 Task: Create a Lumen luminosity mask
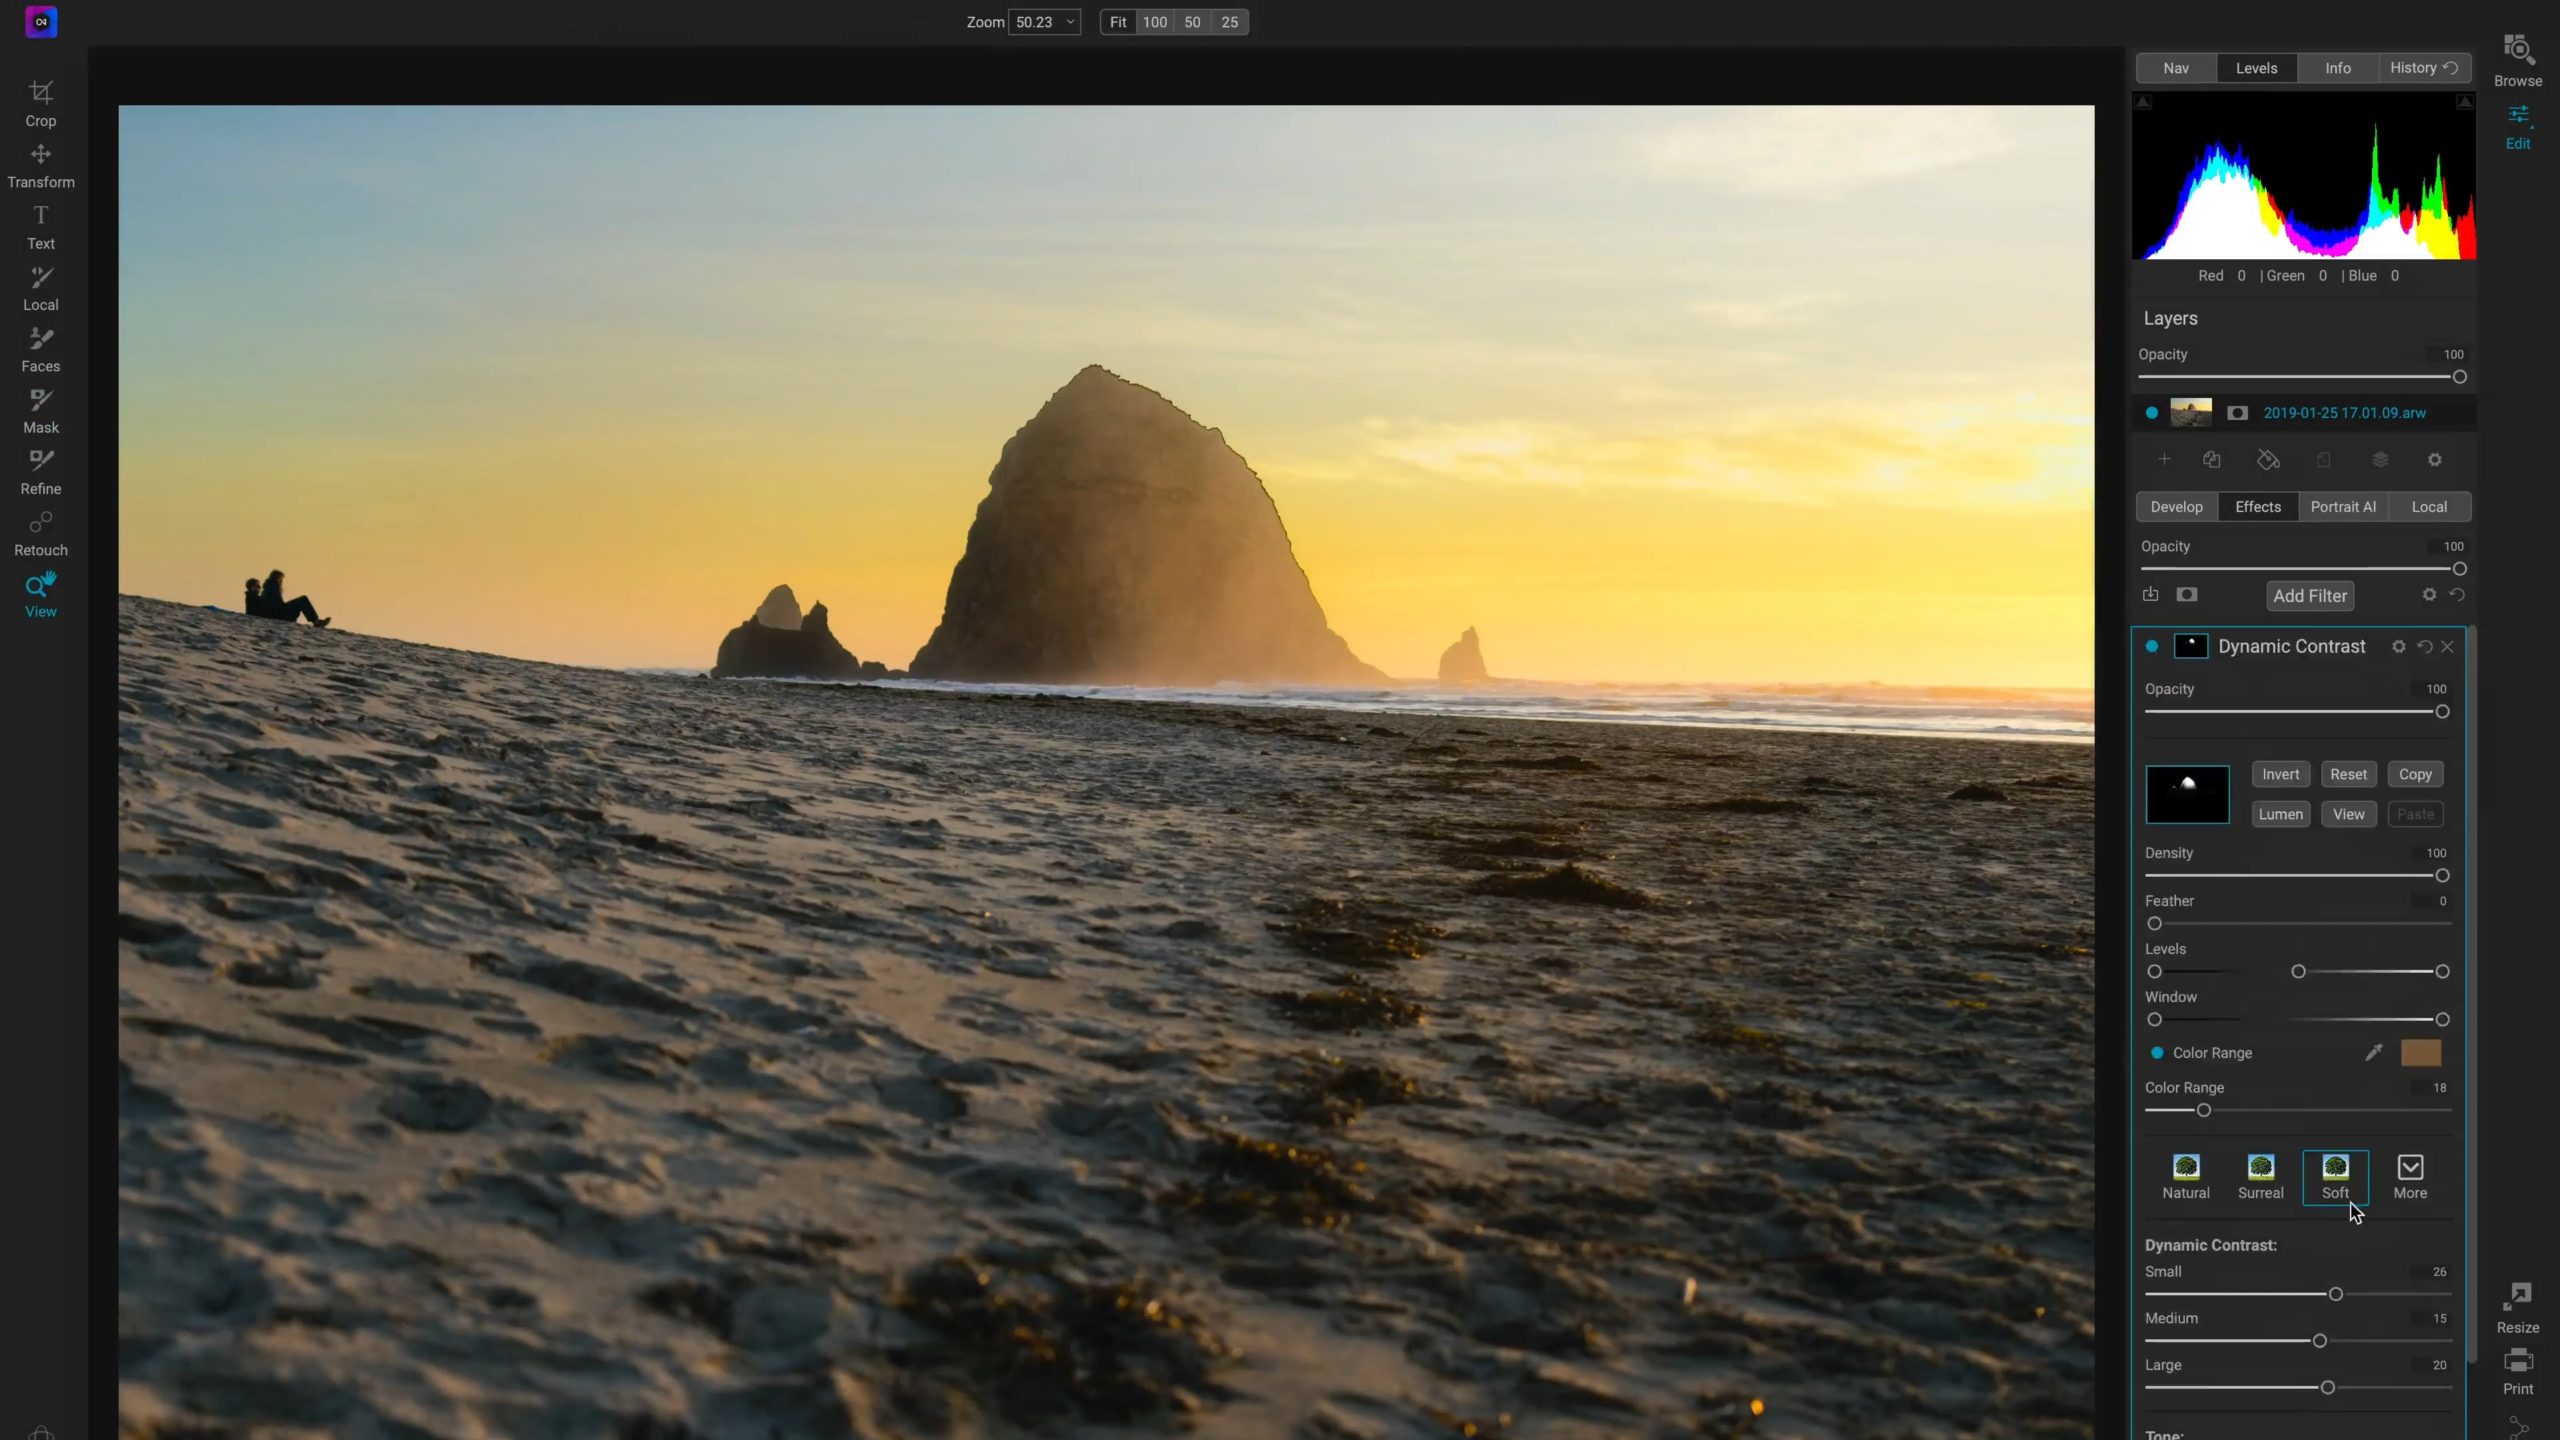click(x=2280, y=814)
